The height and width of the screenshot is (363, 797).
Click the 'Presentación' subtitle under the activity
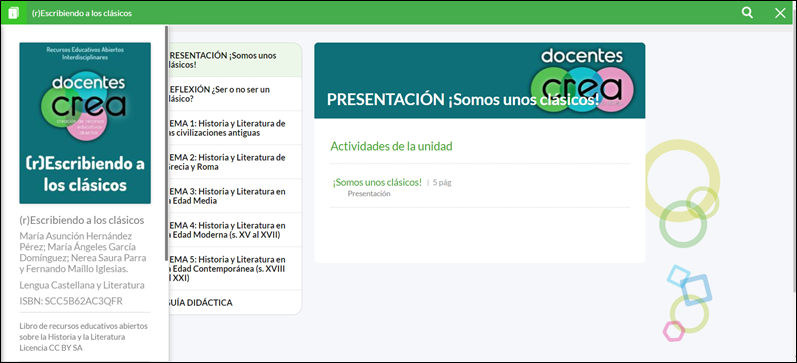coord(369,194)
